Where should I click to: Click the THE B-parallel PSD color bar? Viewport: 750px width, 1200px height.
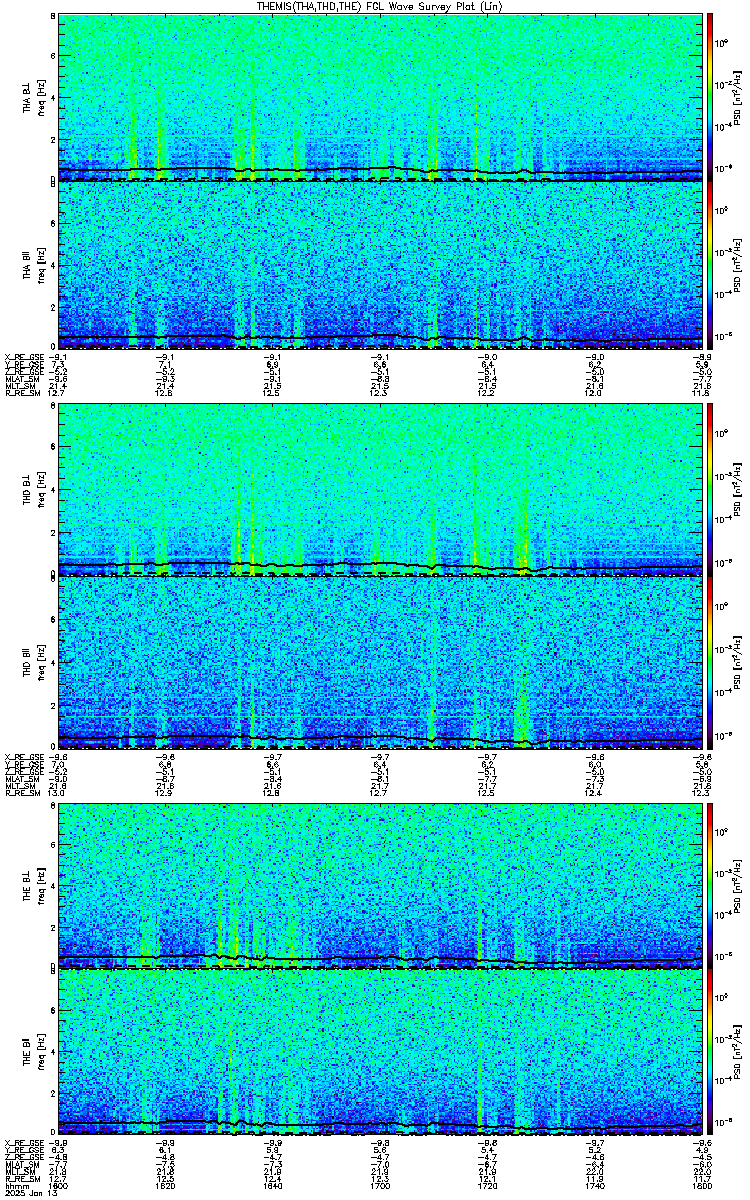pyautogui.click(x=710, y=1053)
